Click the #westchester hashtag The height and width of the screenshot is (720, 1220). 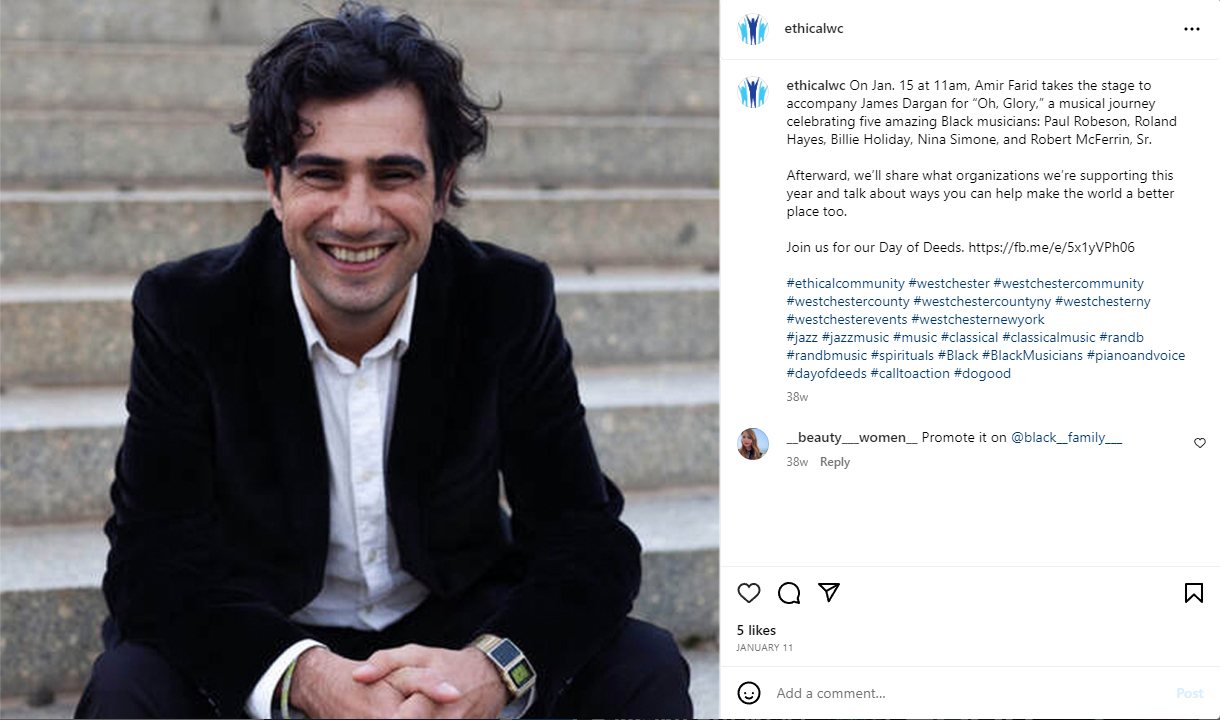click(x=949, y=283)
